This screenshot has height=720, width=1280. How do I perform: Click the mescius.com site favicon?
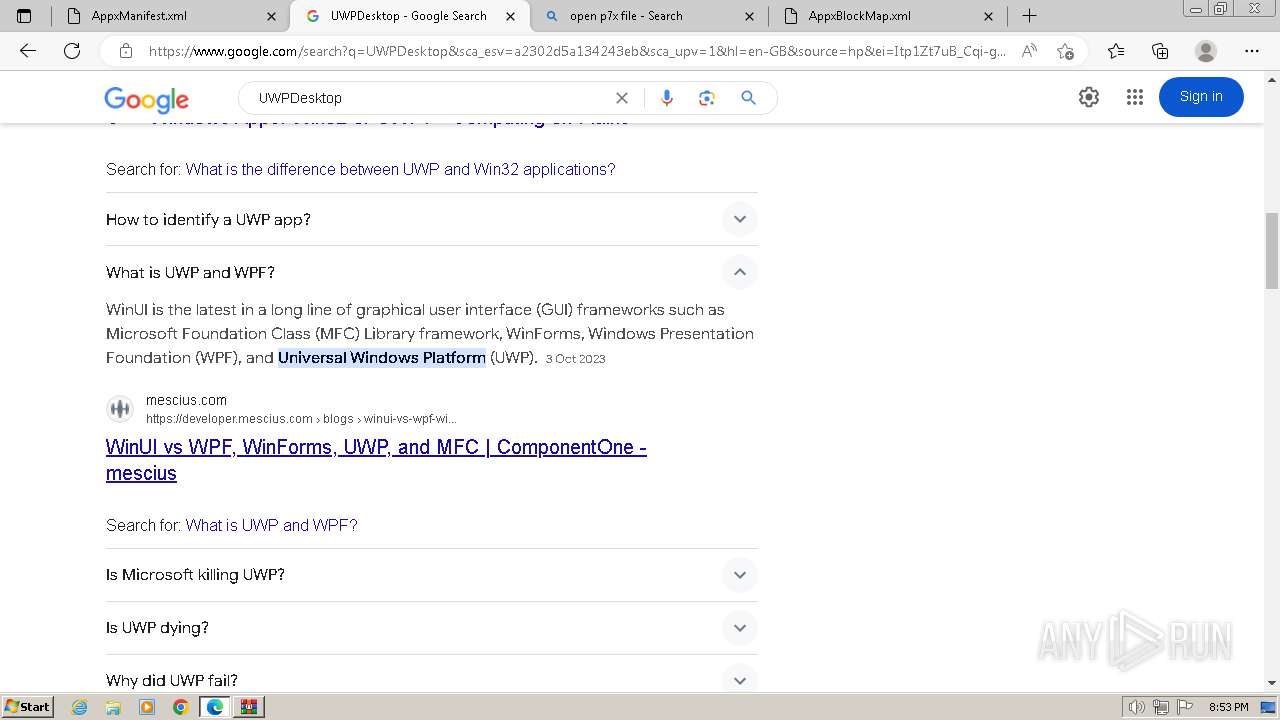click(120, 408)
